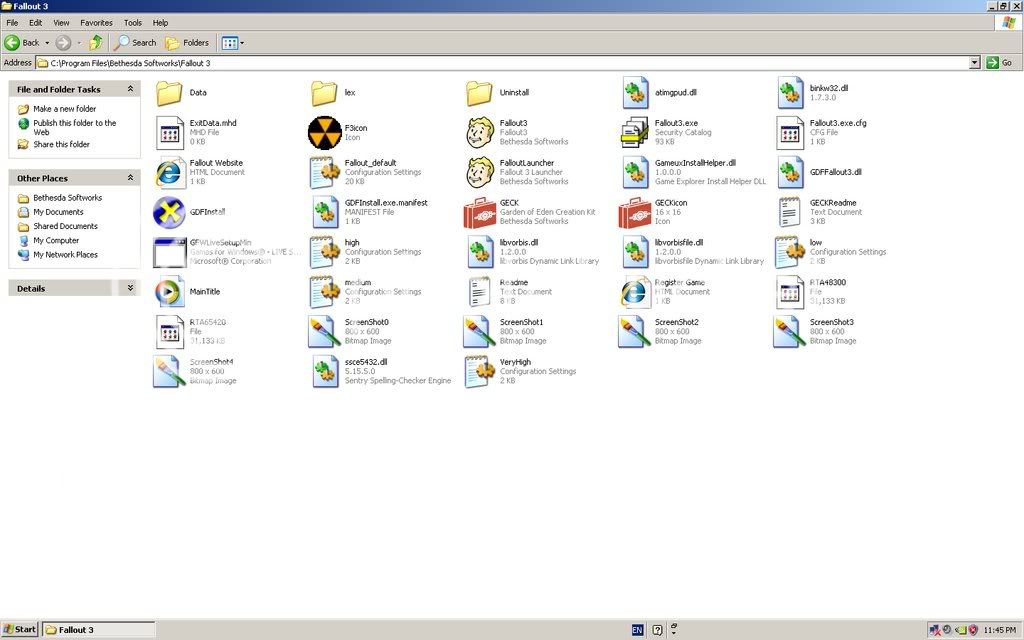Open the Tools menu
This screenshot has height=640, width=1024.
coord(133,22)
